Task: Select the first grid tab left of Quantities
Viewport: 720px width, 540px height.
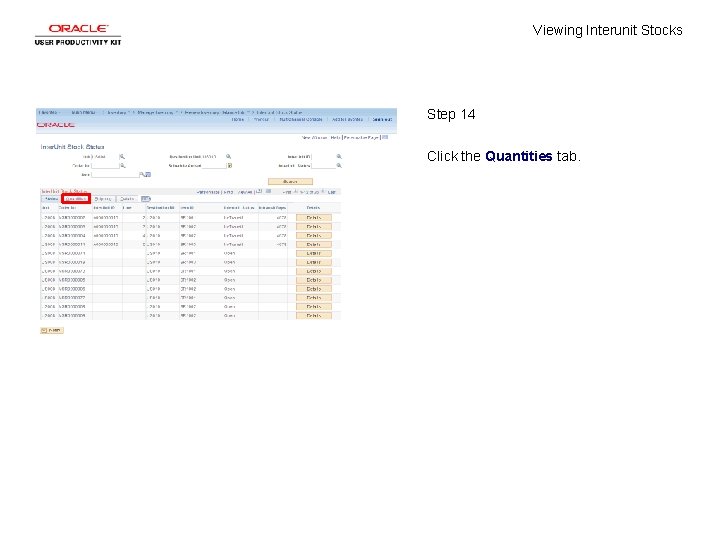Action: (x=51, y=199)
